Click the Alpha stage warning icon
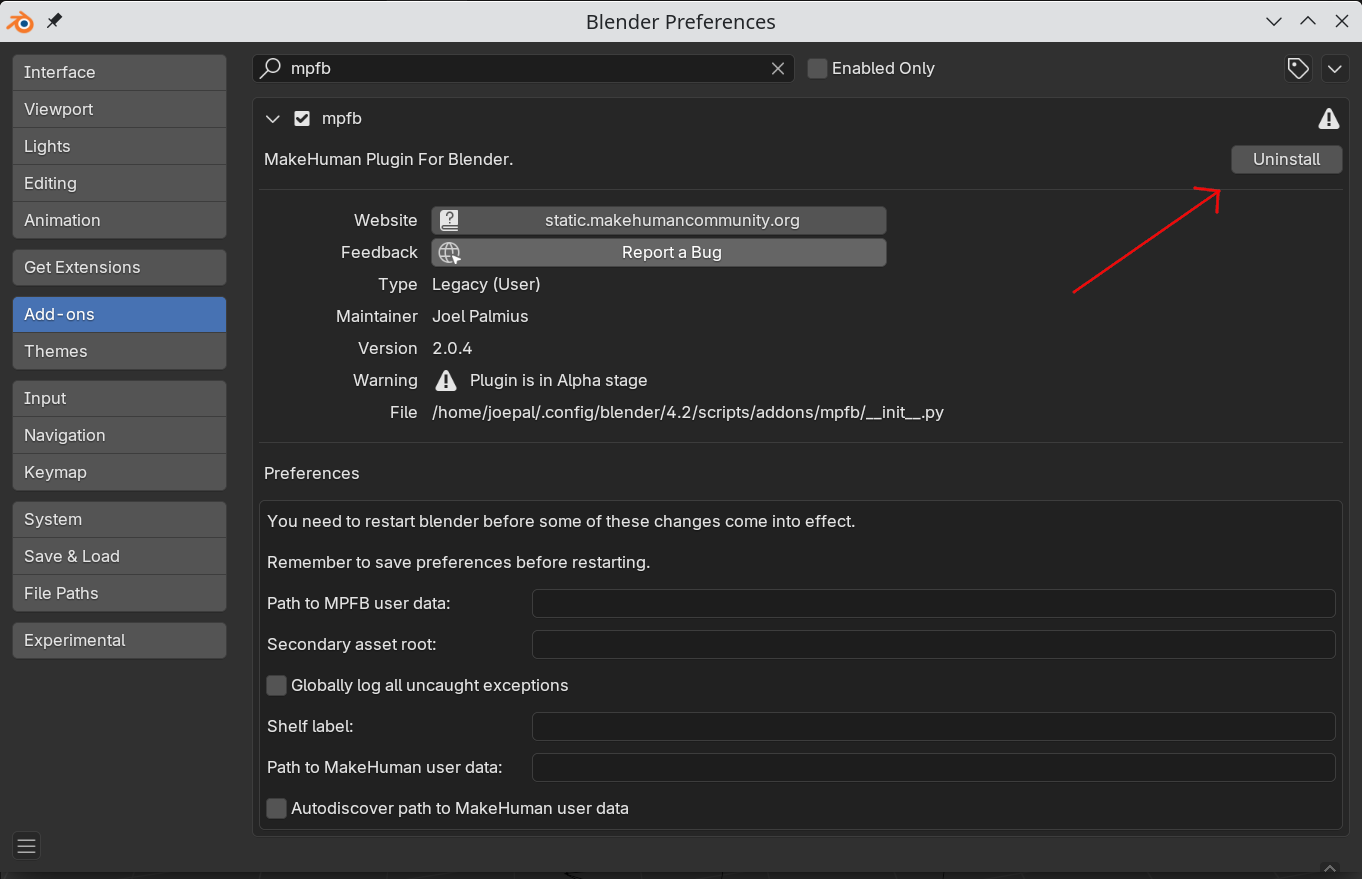 click(x=446, y=380)
